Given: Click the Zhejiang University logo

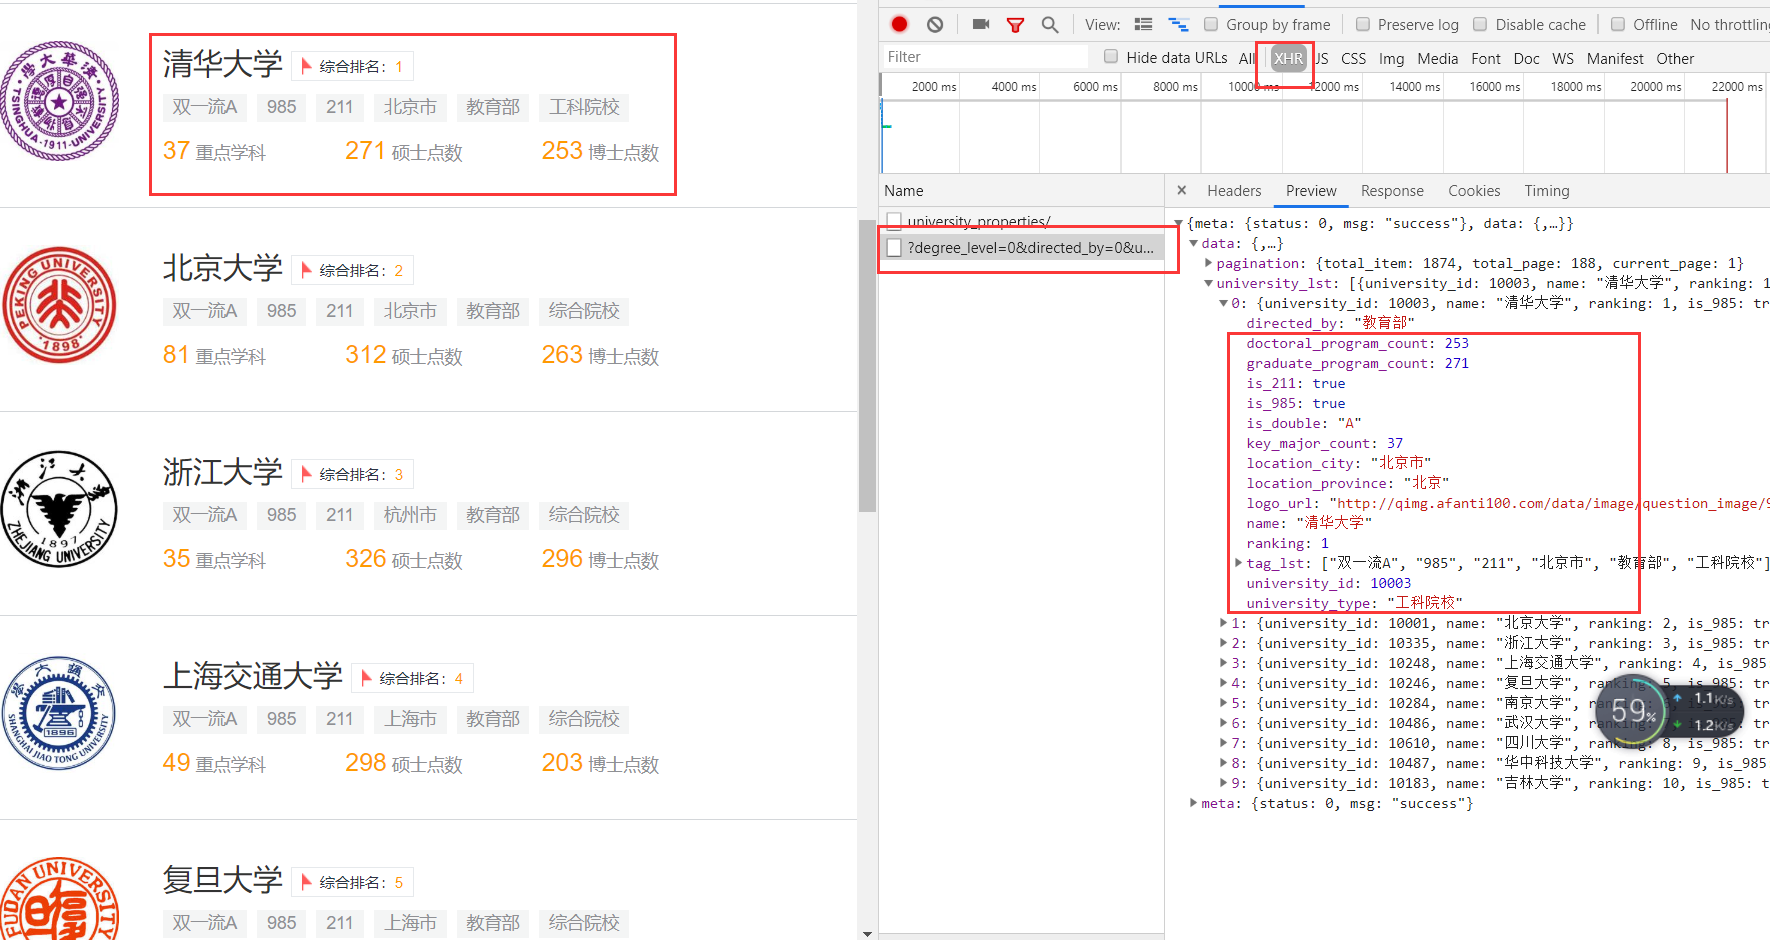Looking at the screenshot, I should click(x=59, y=509).
